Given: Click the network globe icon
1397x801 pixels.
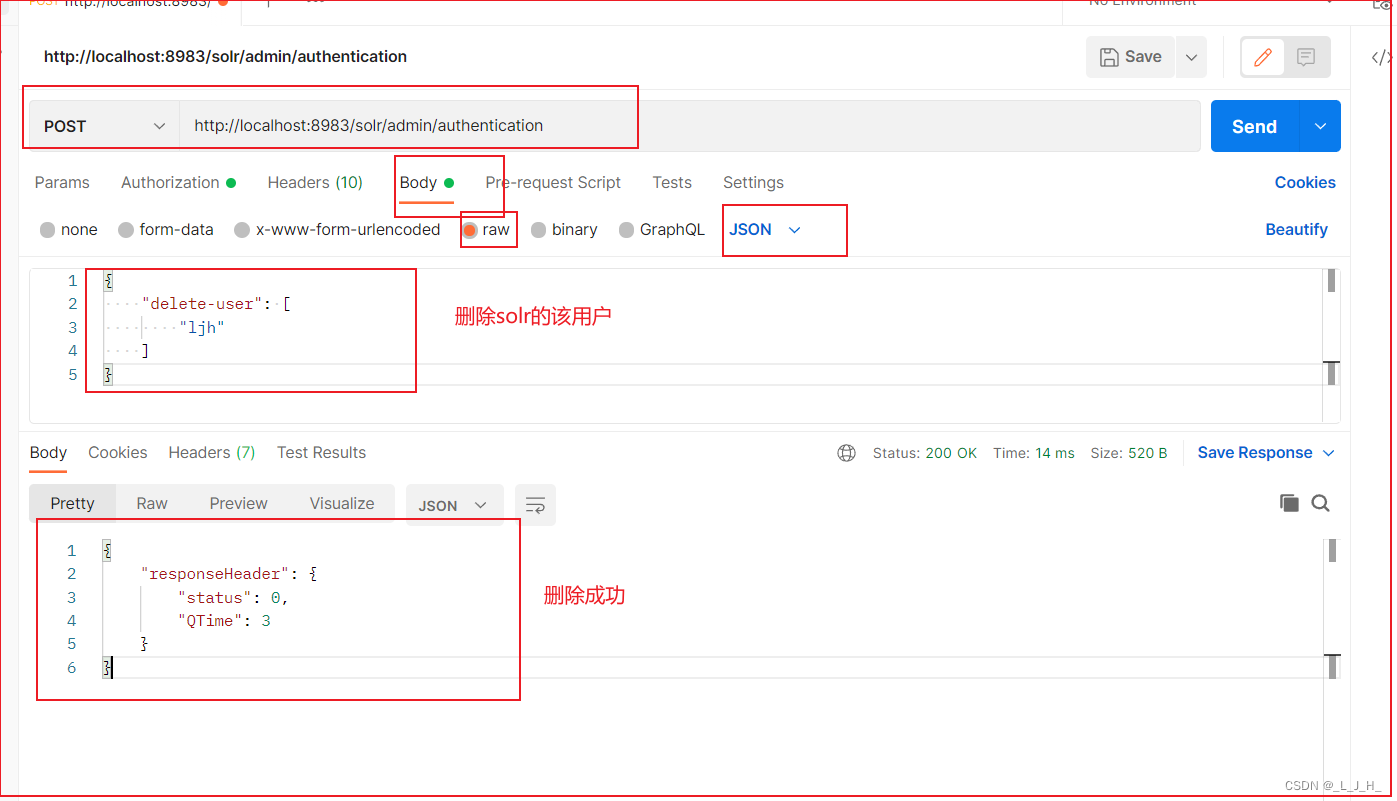Looking at the screenshot, I should 846,453.
